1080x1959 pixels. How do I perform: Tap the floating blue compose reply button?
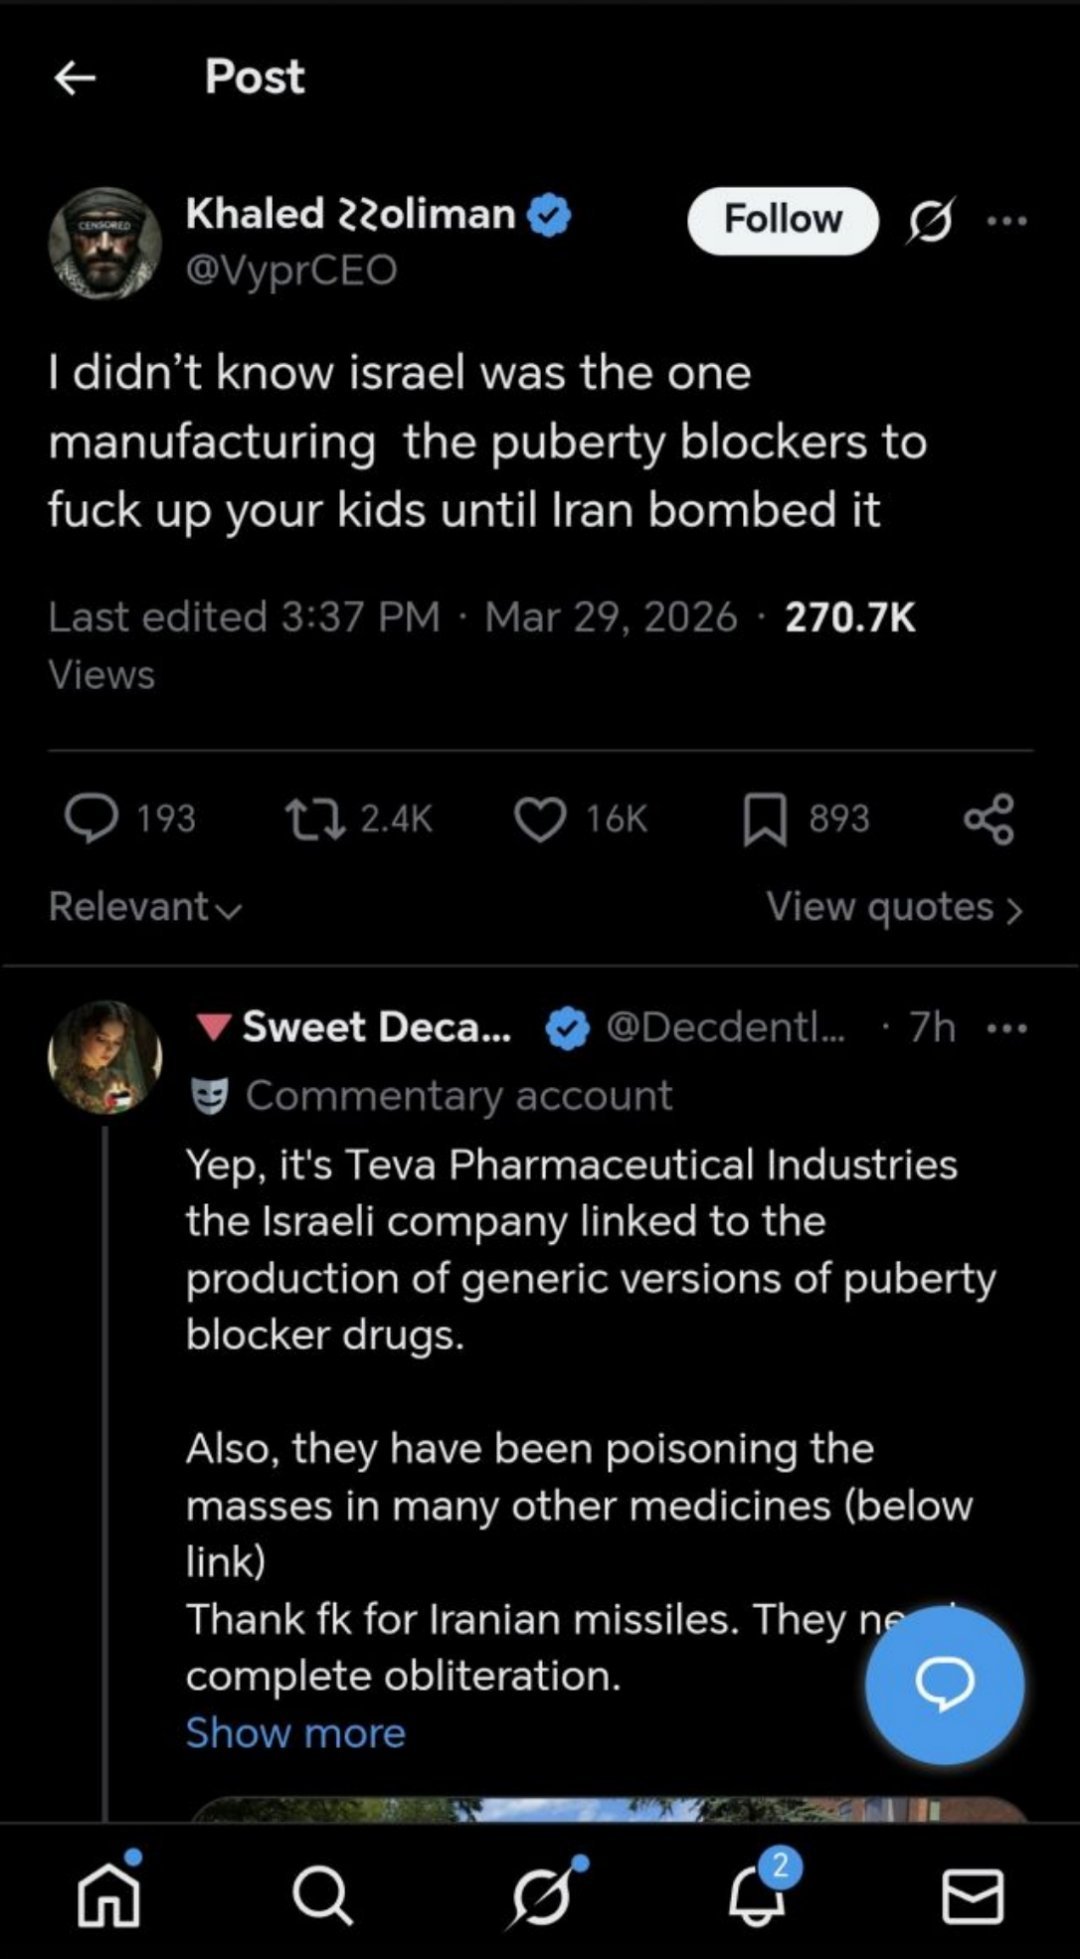pyautogui.click(x=944, y=1684)
